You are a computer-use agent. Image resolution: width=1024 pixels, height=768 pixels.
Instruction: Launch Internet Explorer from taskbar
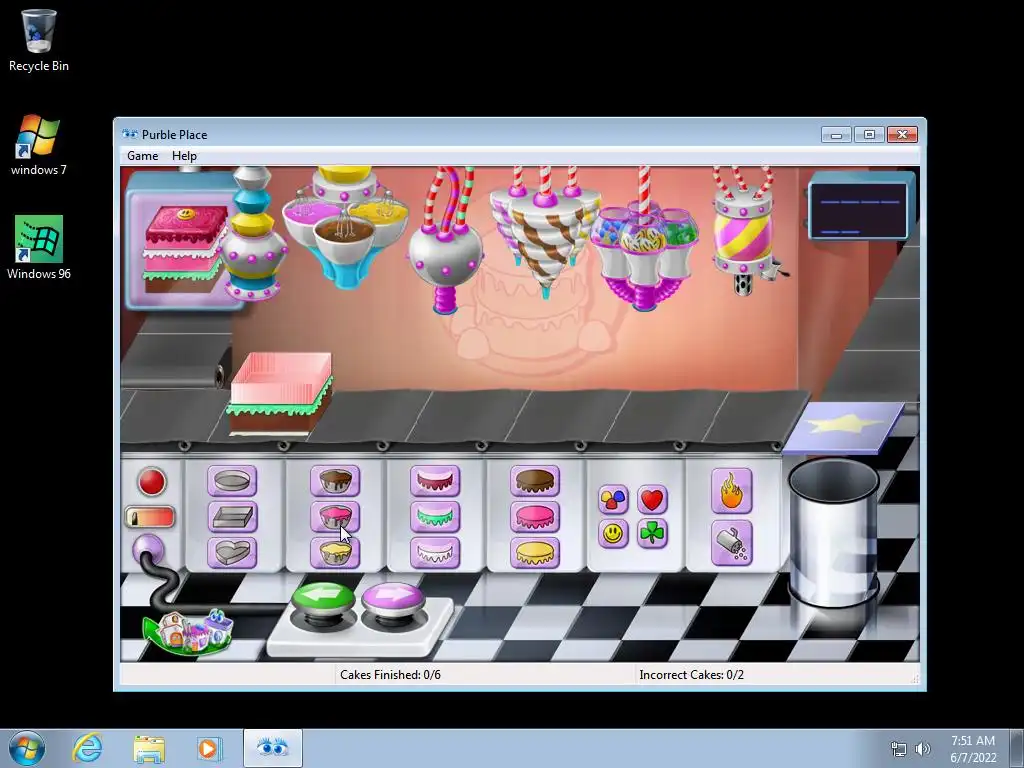[x=87, y=748]
